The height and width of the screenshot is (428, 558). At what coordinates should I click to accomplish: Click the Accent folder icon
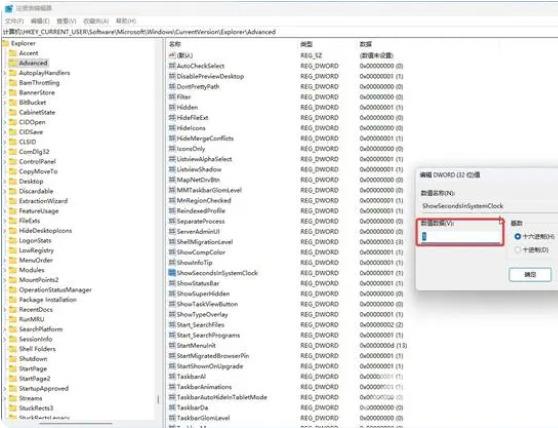(13, 53)
